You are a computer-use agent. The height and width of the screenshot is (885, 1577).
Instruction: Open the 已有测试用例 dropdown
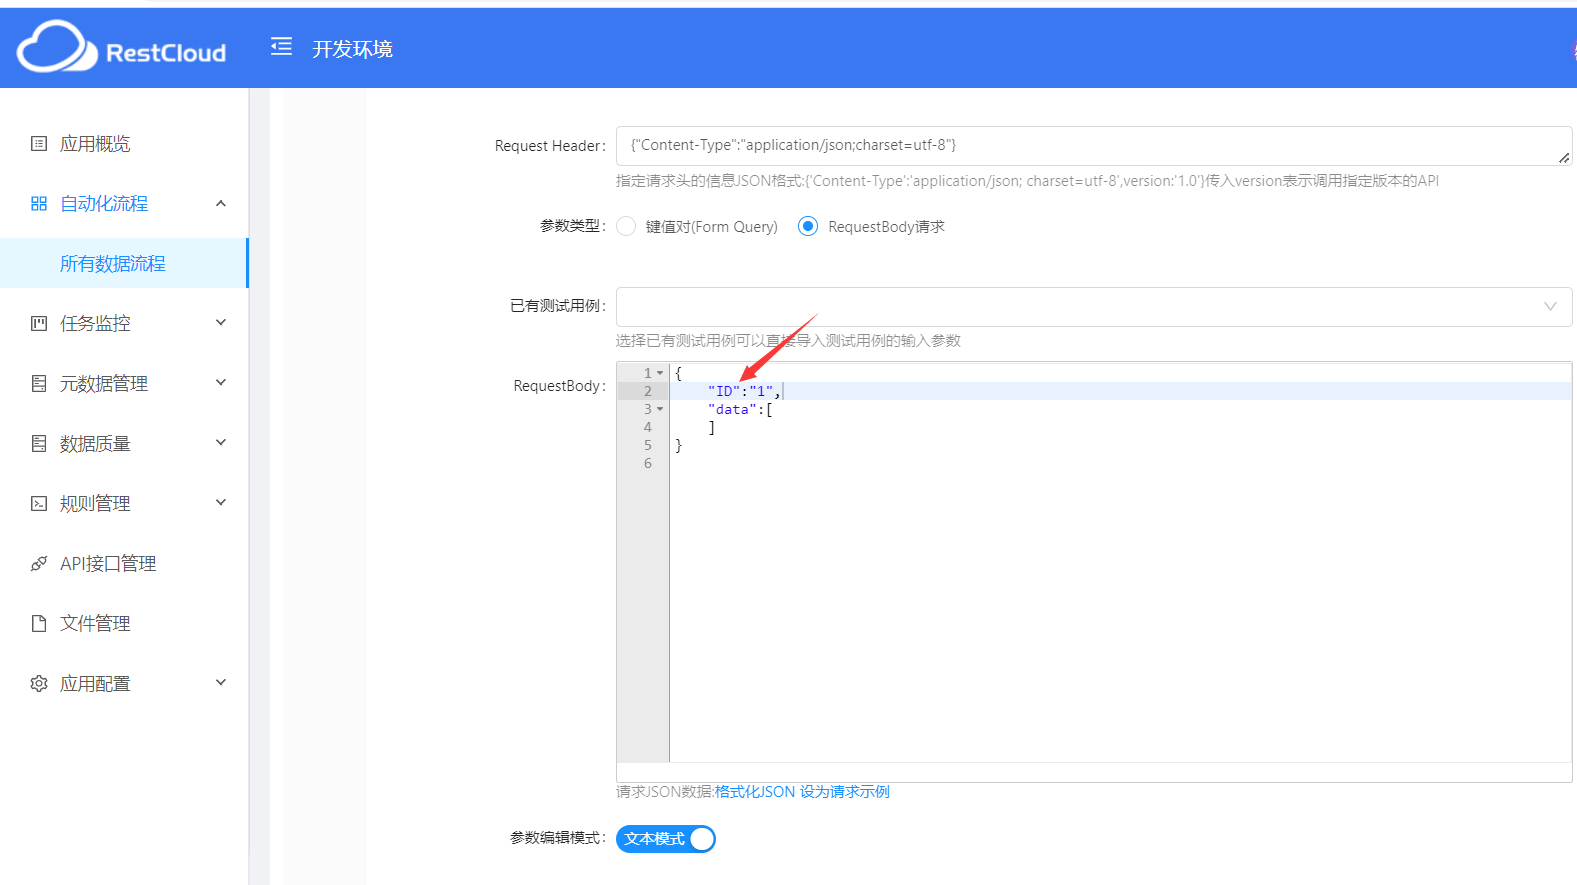coord(1094,307)
